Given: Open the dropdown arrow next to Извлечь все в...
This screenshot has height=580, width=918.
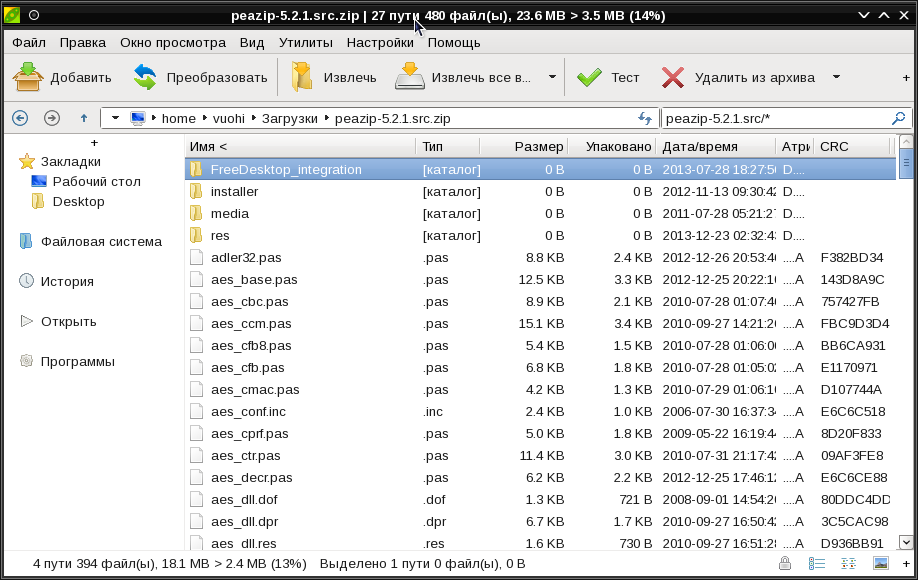Looking at the screenshot, I should tap(552, 77).
